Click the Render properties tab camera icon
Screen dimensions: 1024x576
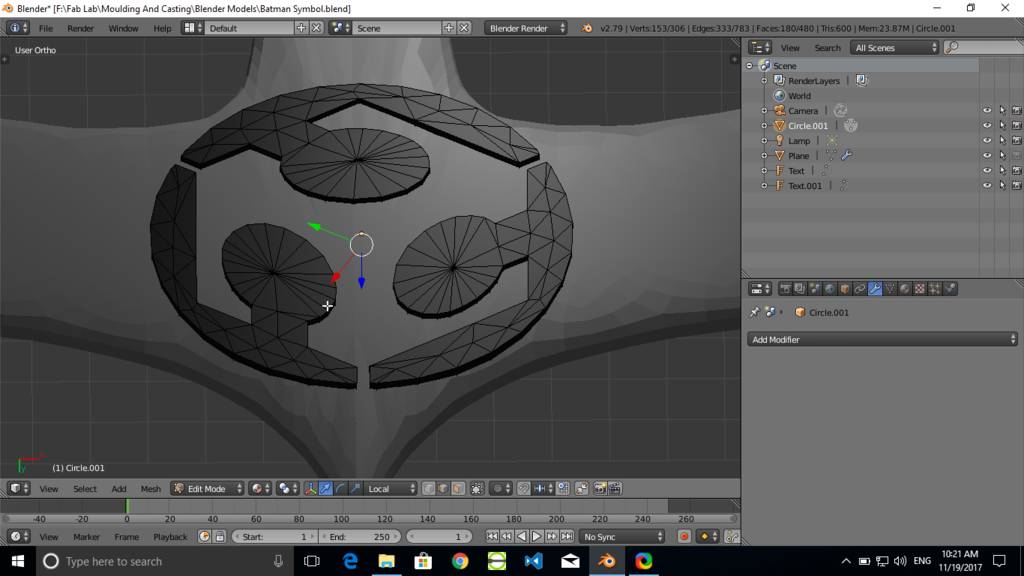coord(785,289)
